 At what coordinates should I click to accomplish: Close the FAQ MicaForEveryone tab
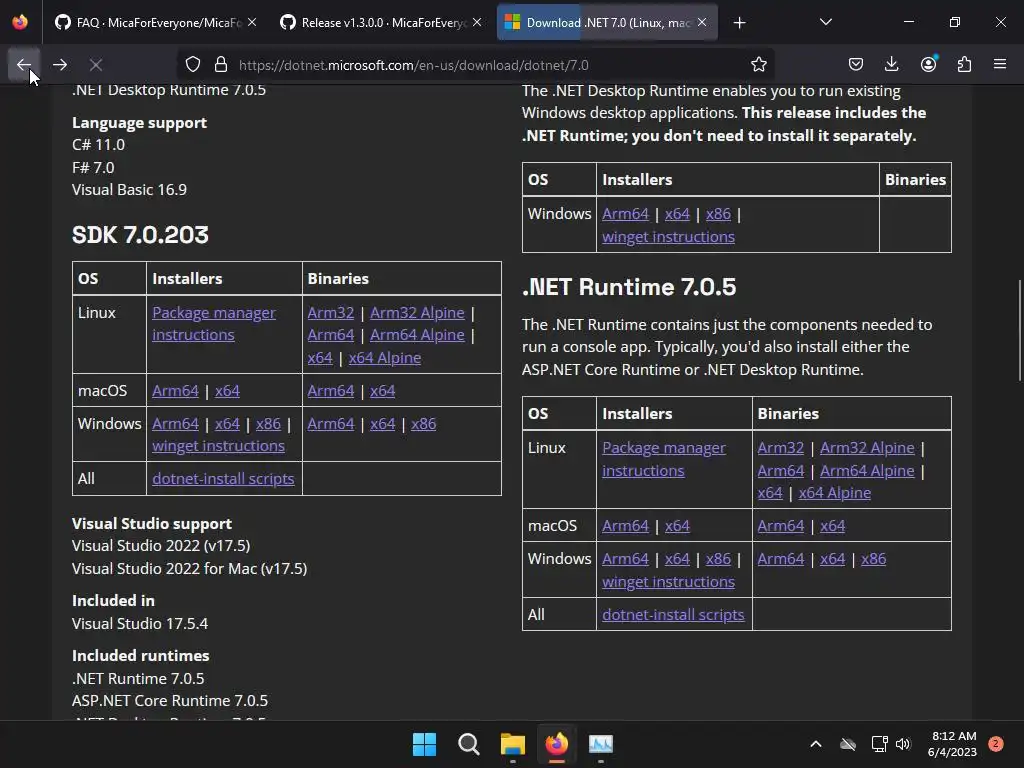pos(252,22)
